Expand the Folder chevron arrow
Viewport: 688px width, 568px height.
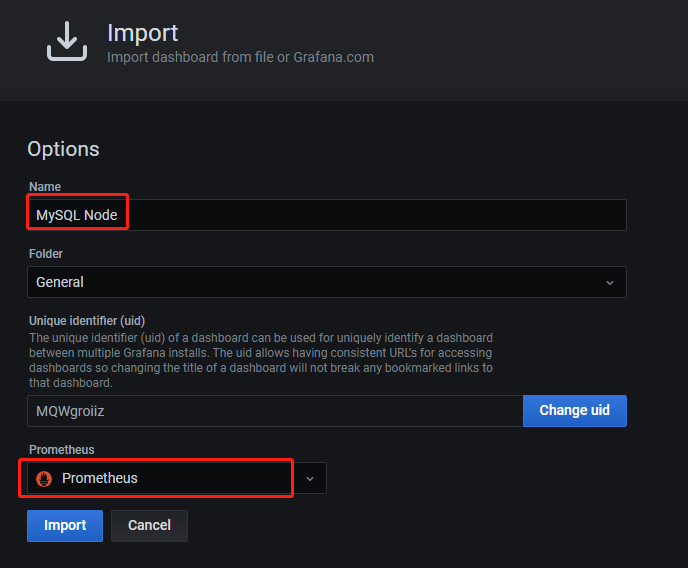pyautogui.click(x=609, y=283)
